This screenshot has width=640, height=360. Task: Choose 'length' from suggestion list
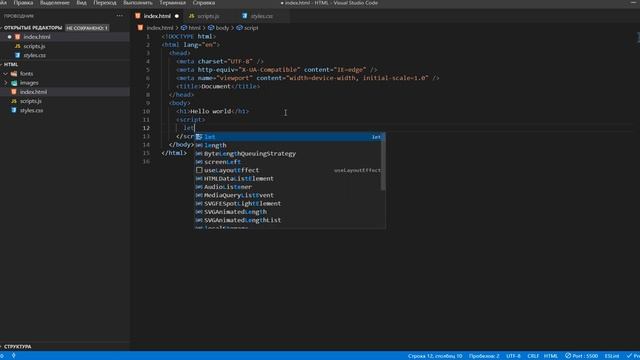289,145
